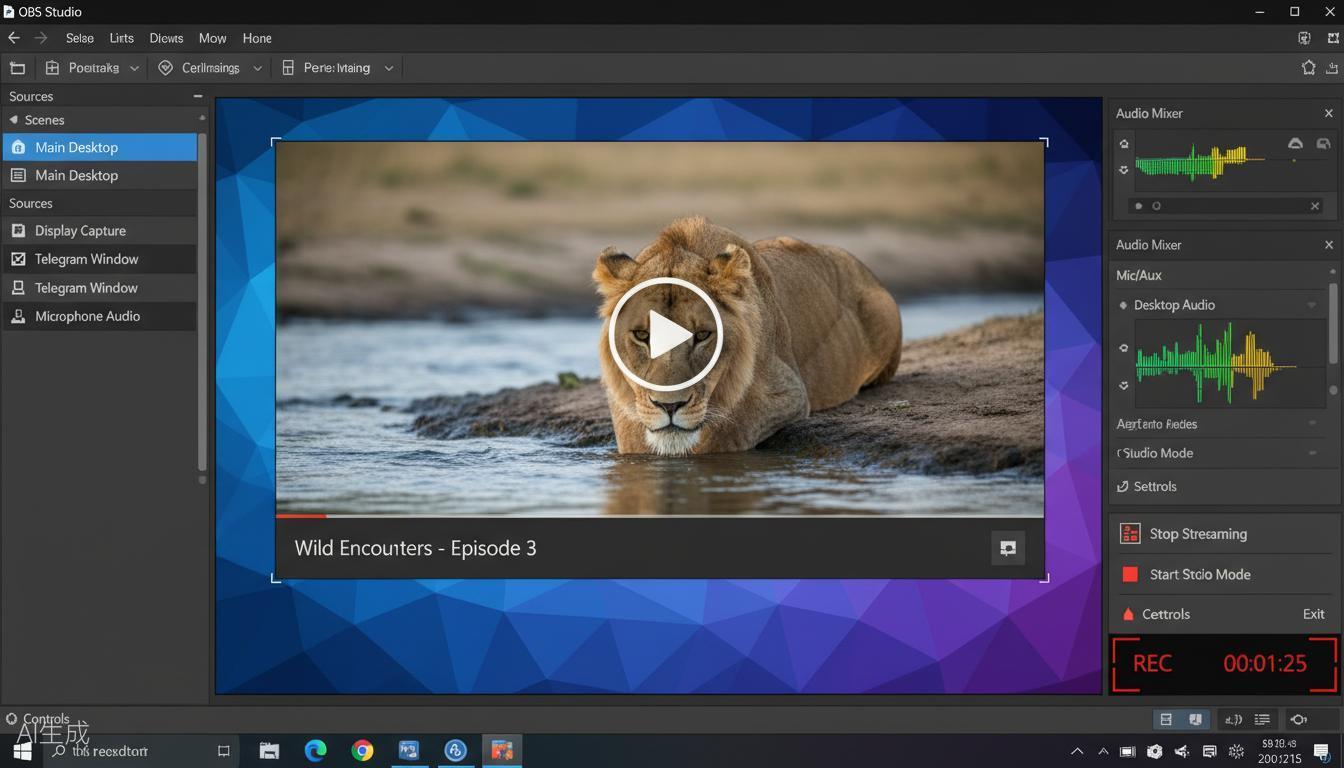Click the top Audio Mixer level meter

(1200, 160)
